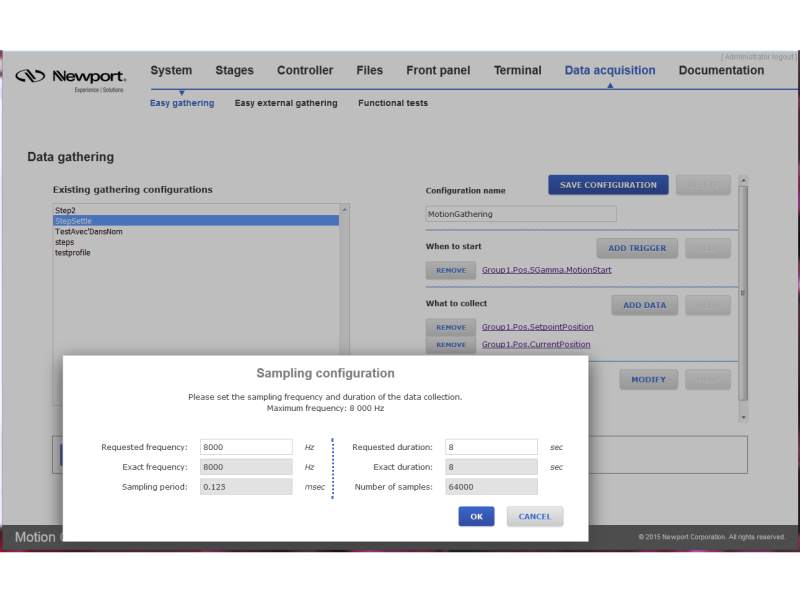800x600 pixels.
Task: Open the System menu
Action: click(x=171, y=71)
